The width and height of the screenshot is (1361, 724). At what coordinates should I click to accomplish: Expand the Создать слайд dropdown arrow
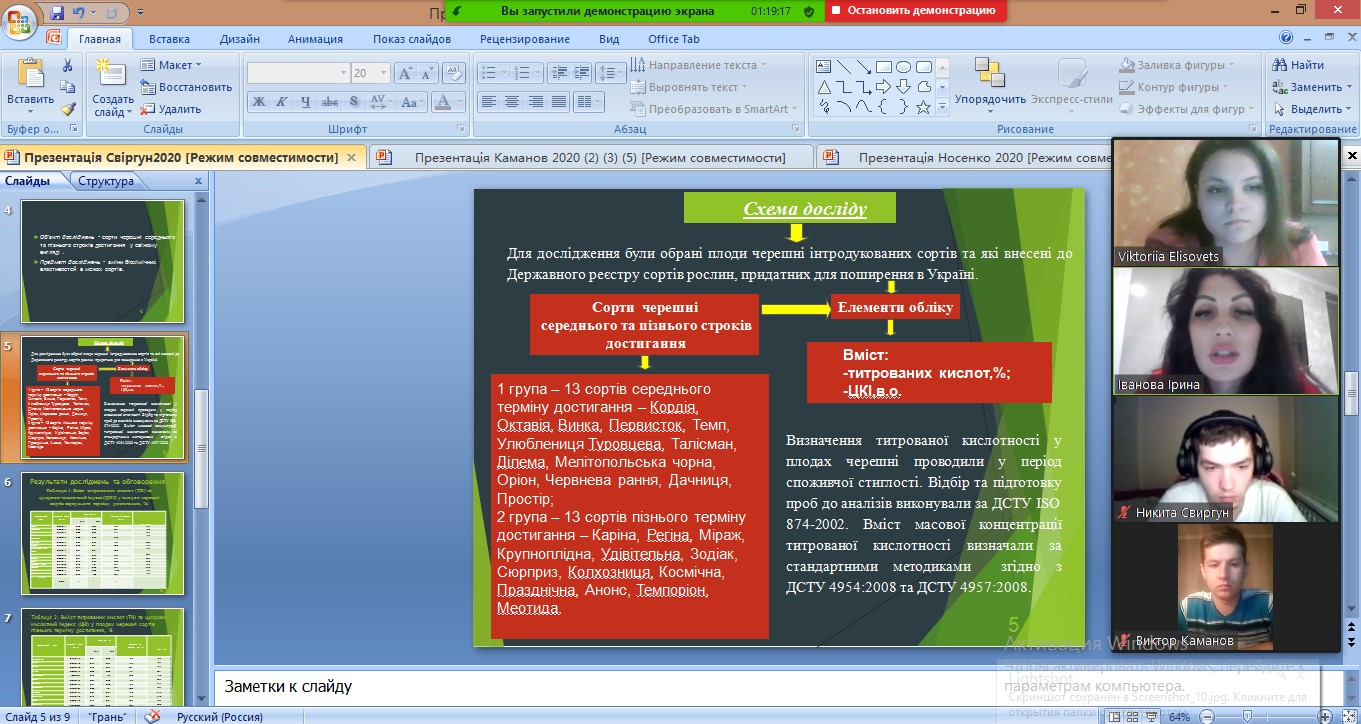tap(129, 112)
